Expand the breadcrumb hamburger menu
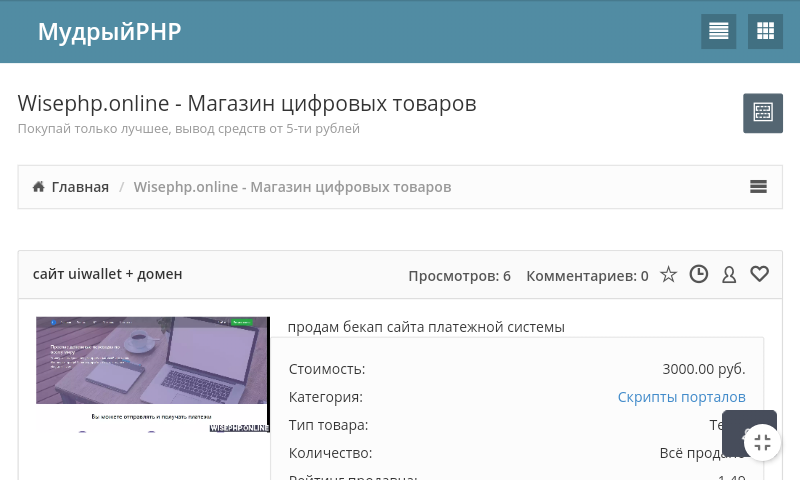This screenshot has height=480, width=800. click(x=758, y=186)
